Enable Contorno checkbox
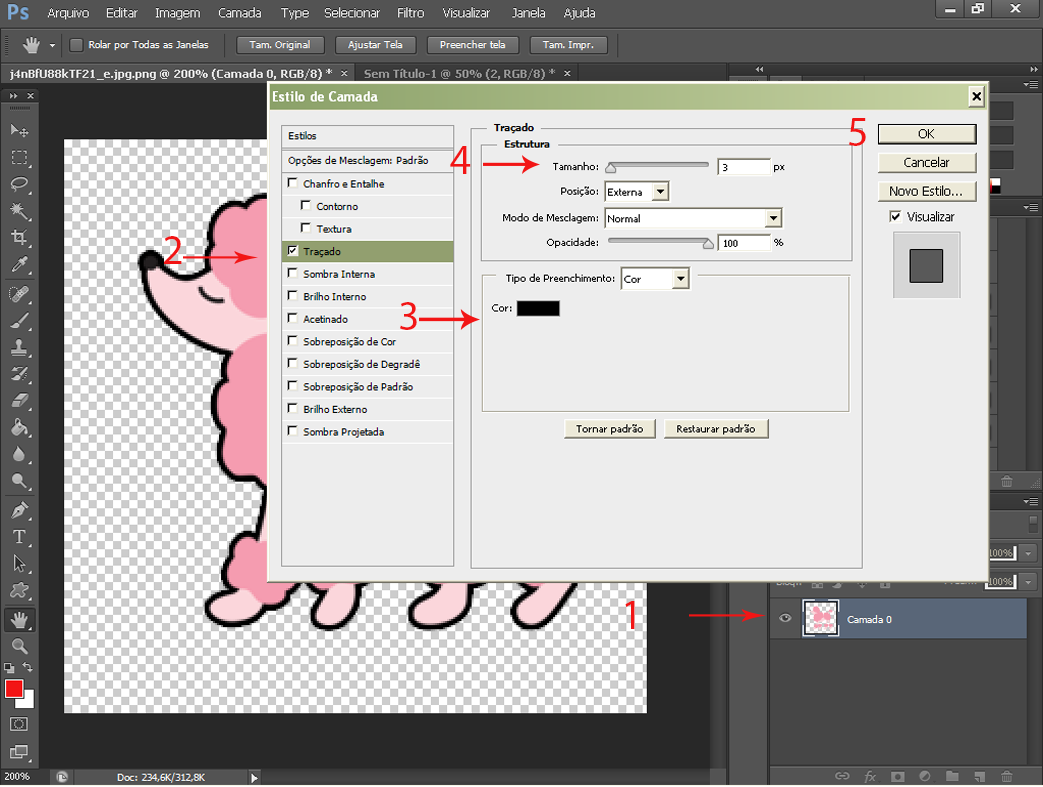1043x787 pixels. 305,205
